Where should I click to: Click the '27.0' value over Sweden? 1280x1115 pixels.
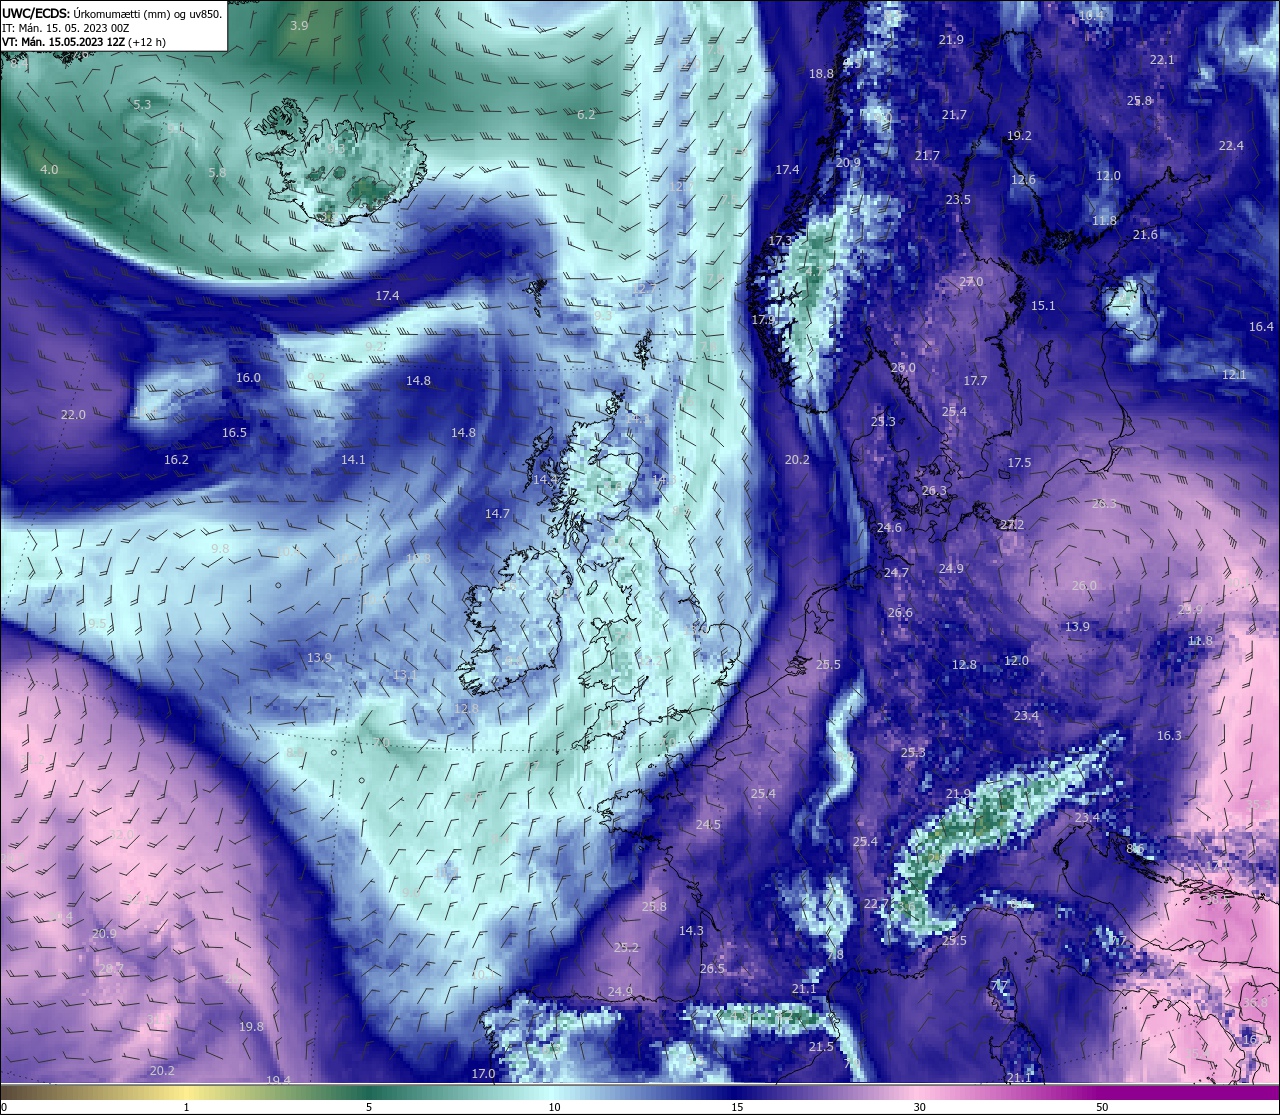971,283
